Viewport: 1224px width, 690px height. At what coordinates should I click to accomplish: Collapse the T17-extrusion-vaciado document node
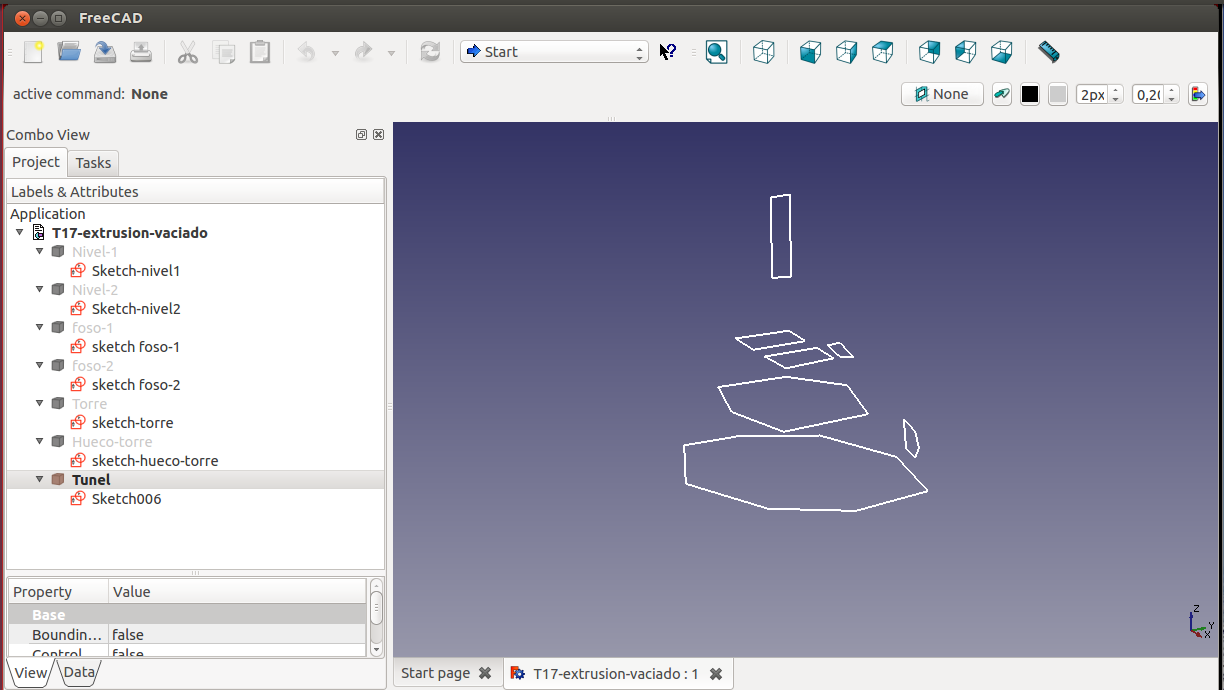[x=19, y=232]
